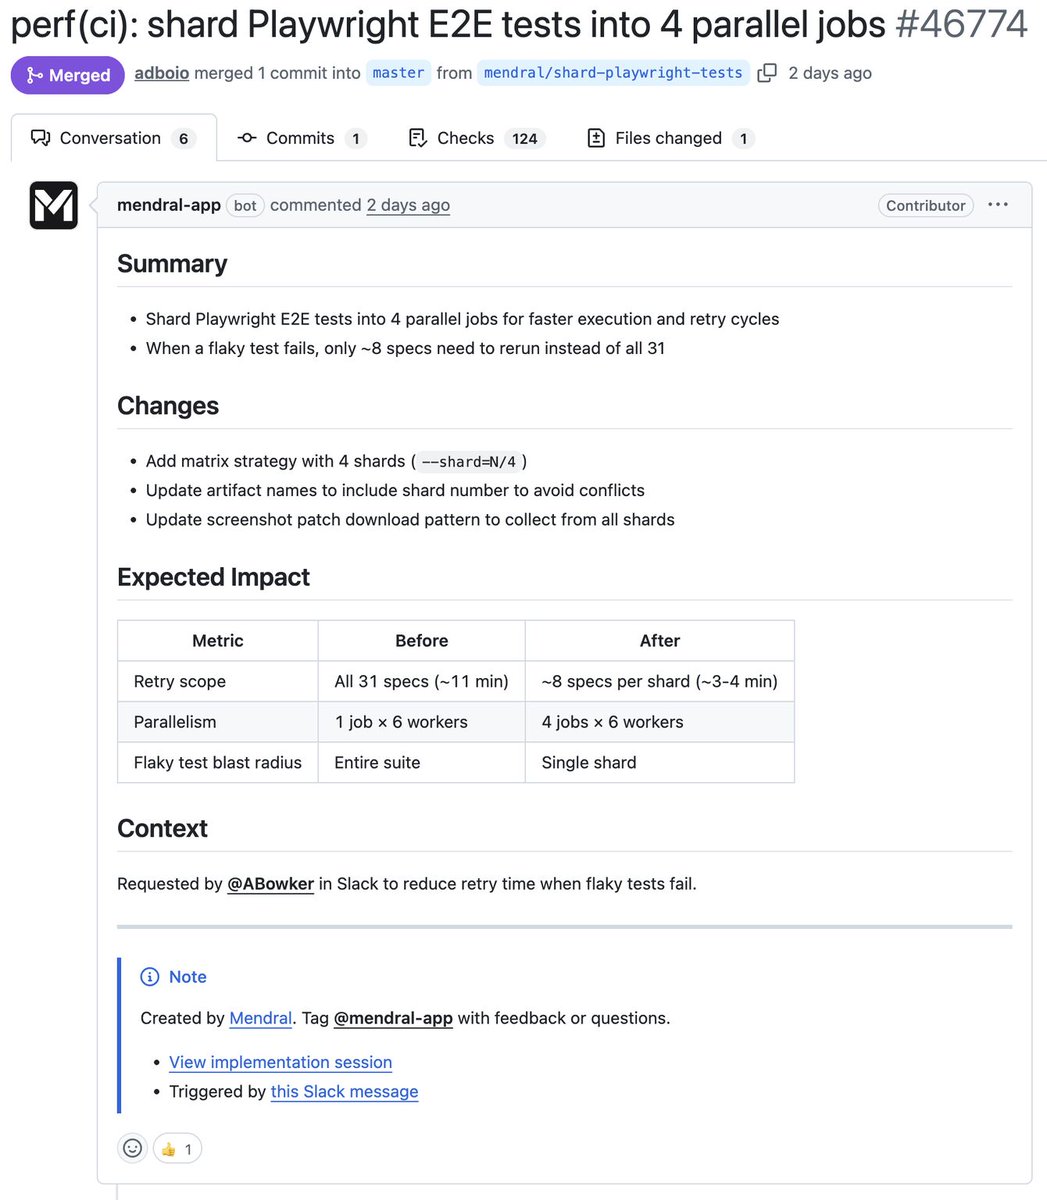
Task: Add a reaction with the smiley icon
Action: tap(133, 1148)
